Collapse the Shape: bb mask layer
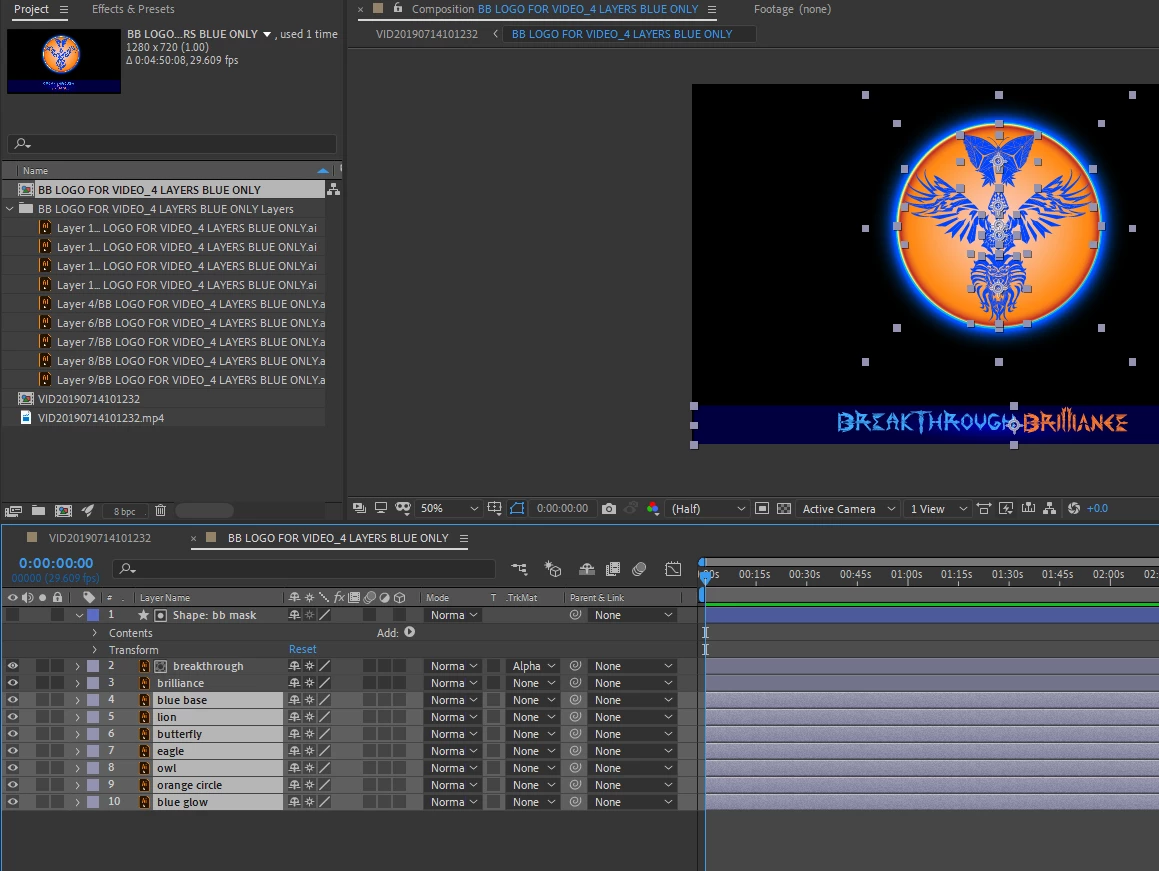Screen dimensions: 1159x871 78,615
